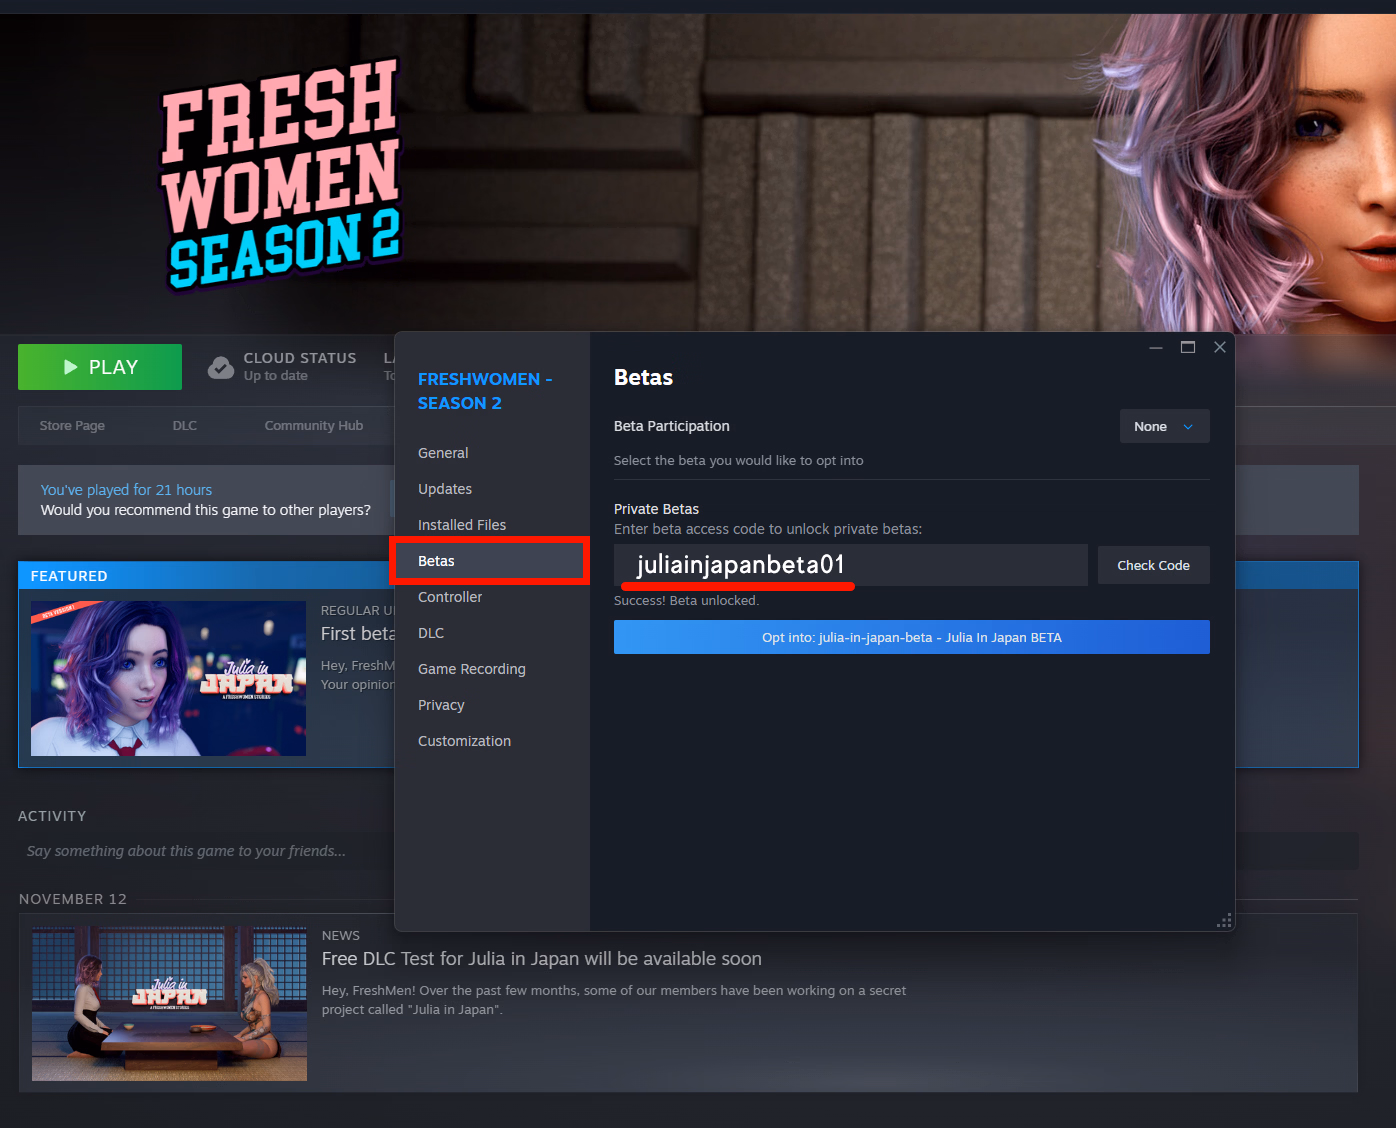Click the "You've played for 21 hours" text
Image resolution: width=1396 pixels, height=1128 pixels.
[126, 490]
